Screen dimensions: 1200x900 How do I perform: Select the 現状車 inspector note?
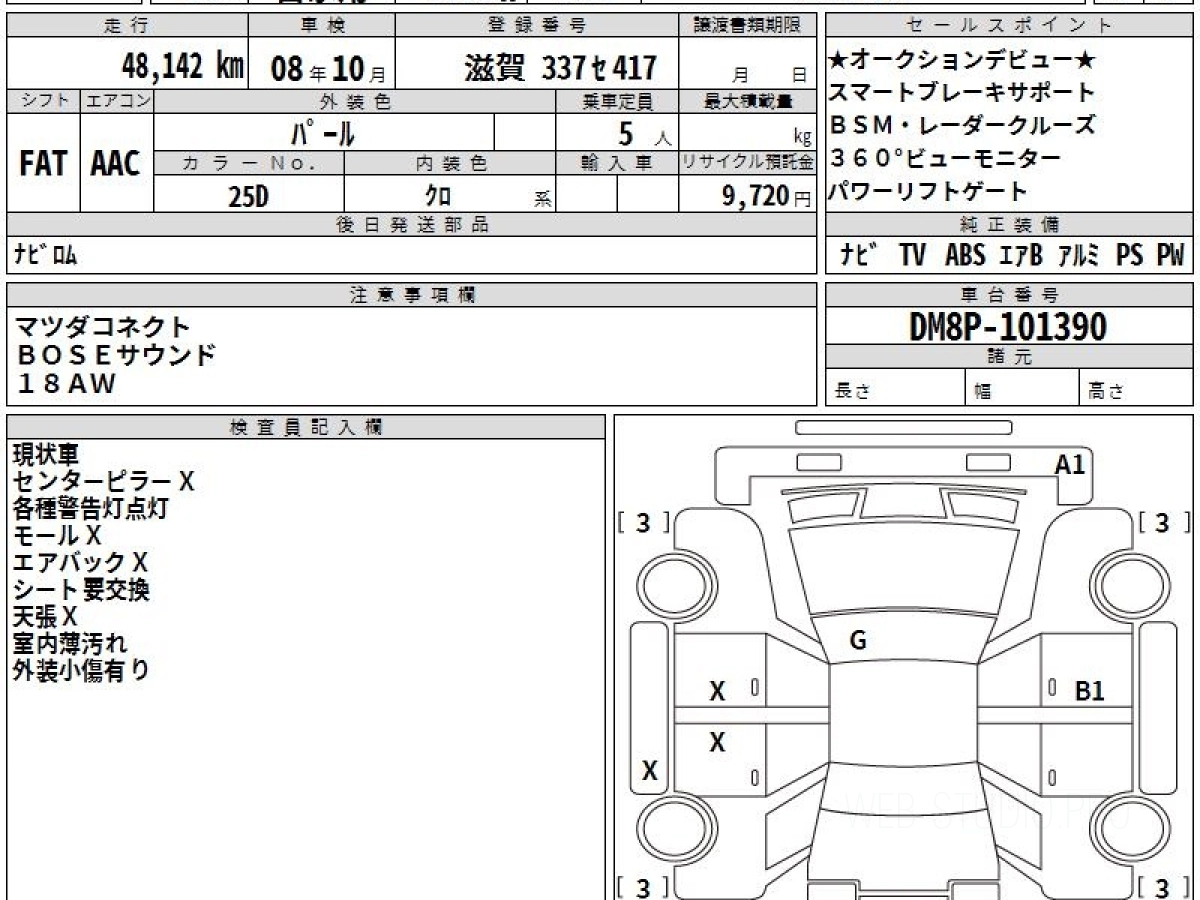coord(46,455)
